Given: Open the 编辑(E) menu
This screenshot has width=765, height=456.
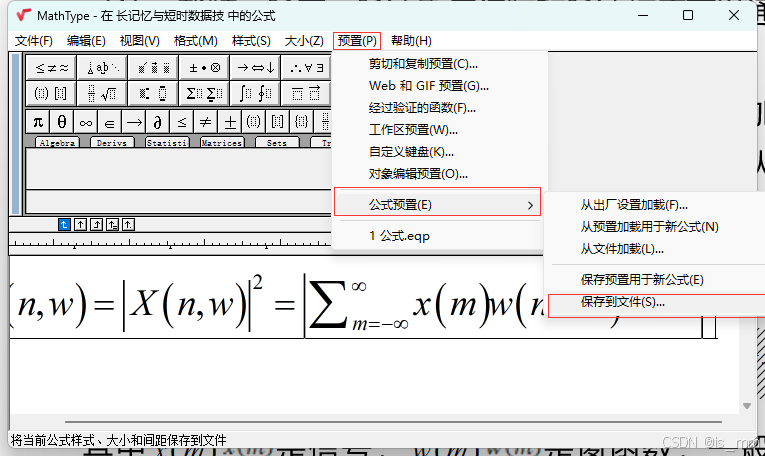Looking at the screenshot, I should [86, 41].
